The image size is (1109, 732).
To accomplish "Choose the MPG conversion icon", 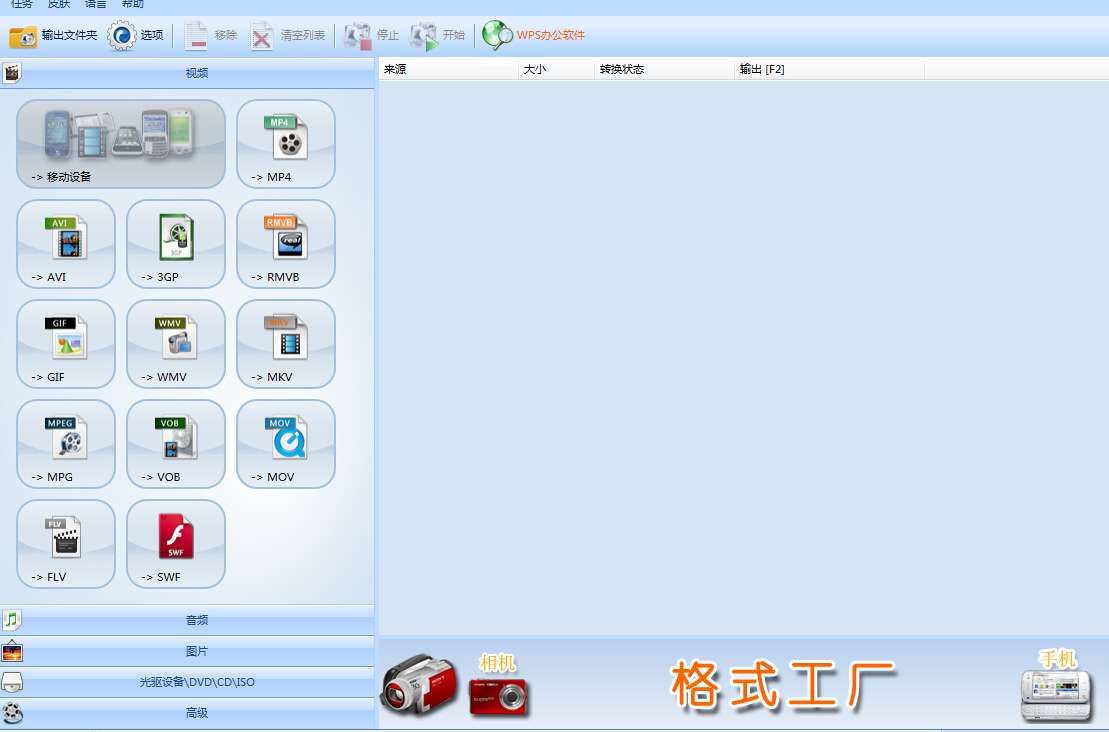I will [66, 444].
